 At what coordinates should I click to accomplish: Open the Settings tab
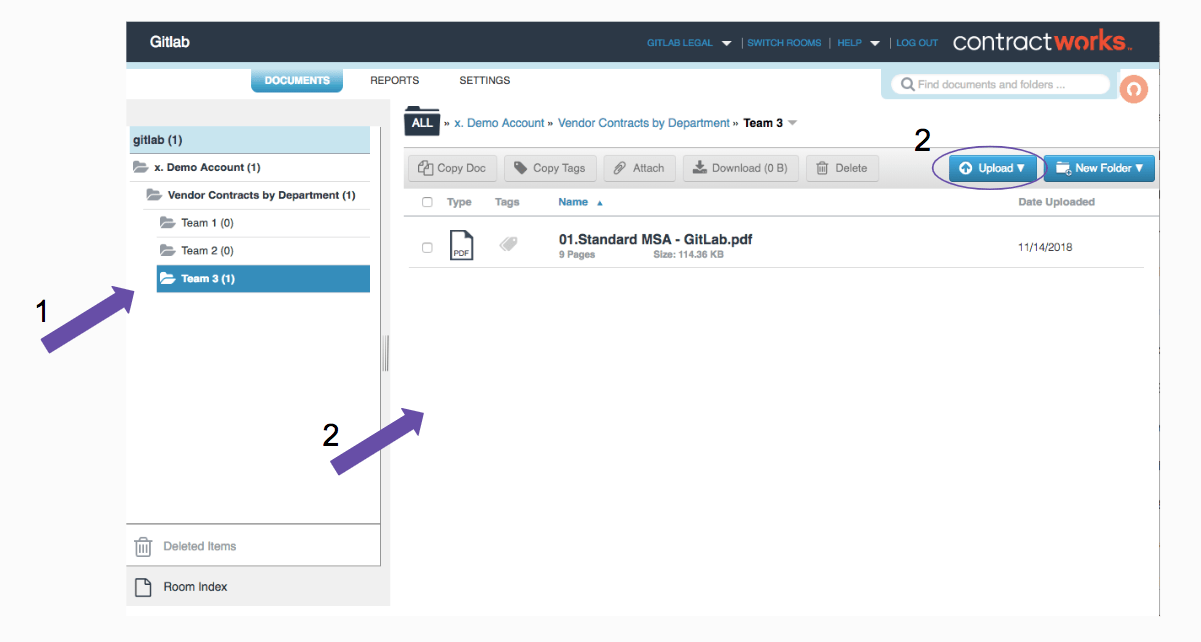click(x=484, y=80)
